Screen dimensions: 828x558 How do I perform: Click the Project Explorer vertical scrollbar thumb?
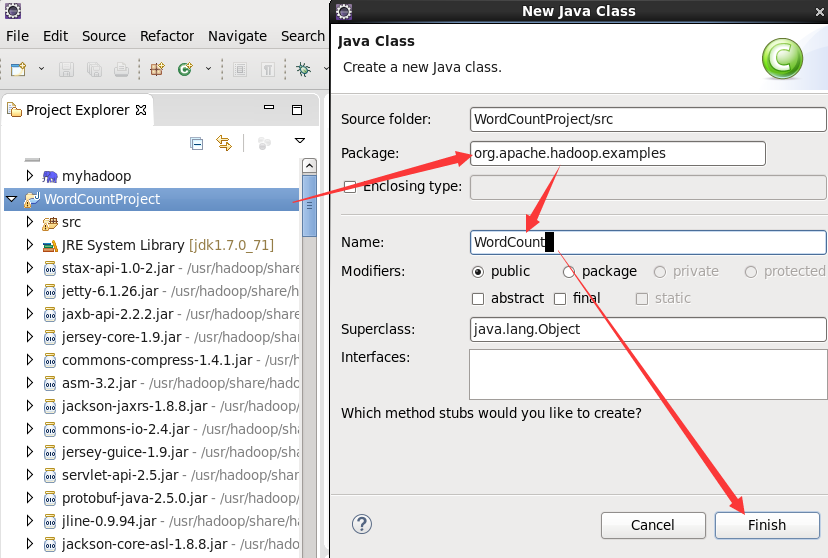pyautogui.click(x=309, y=206)
